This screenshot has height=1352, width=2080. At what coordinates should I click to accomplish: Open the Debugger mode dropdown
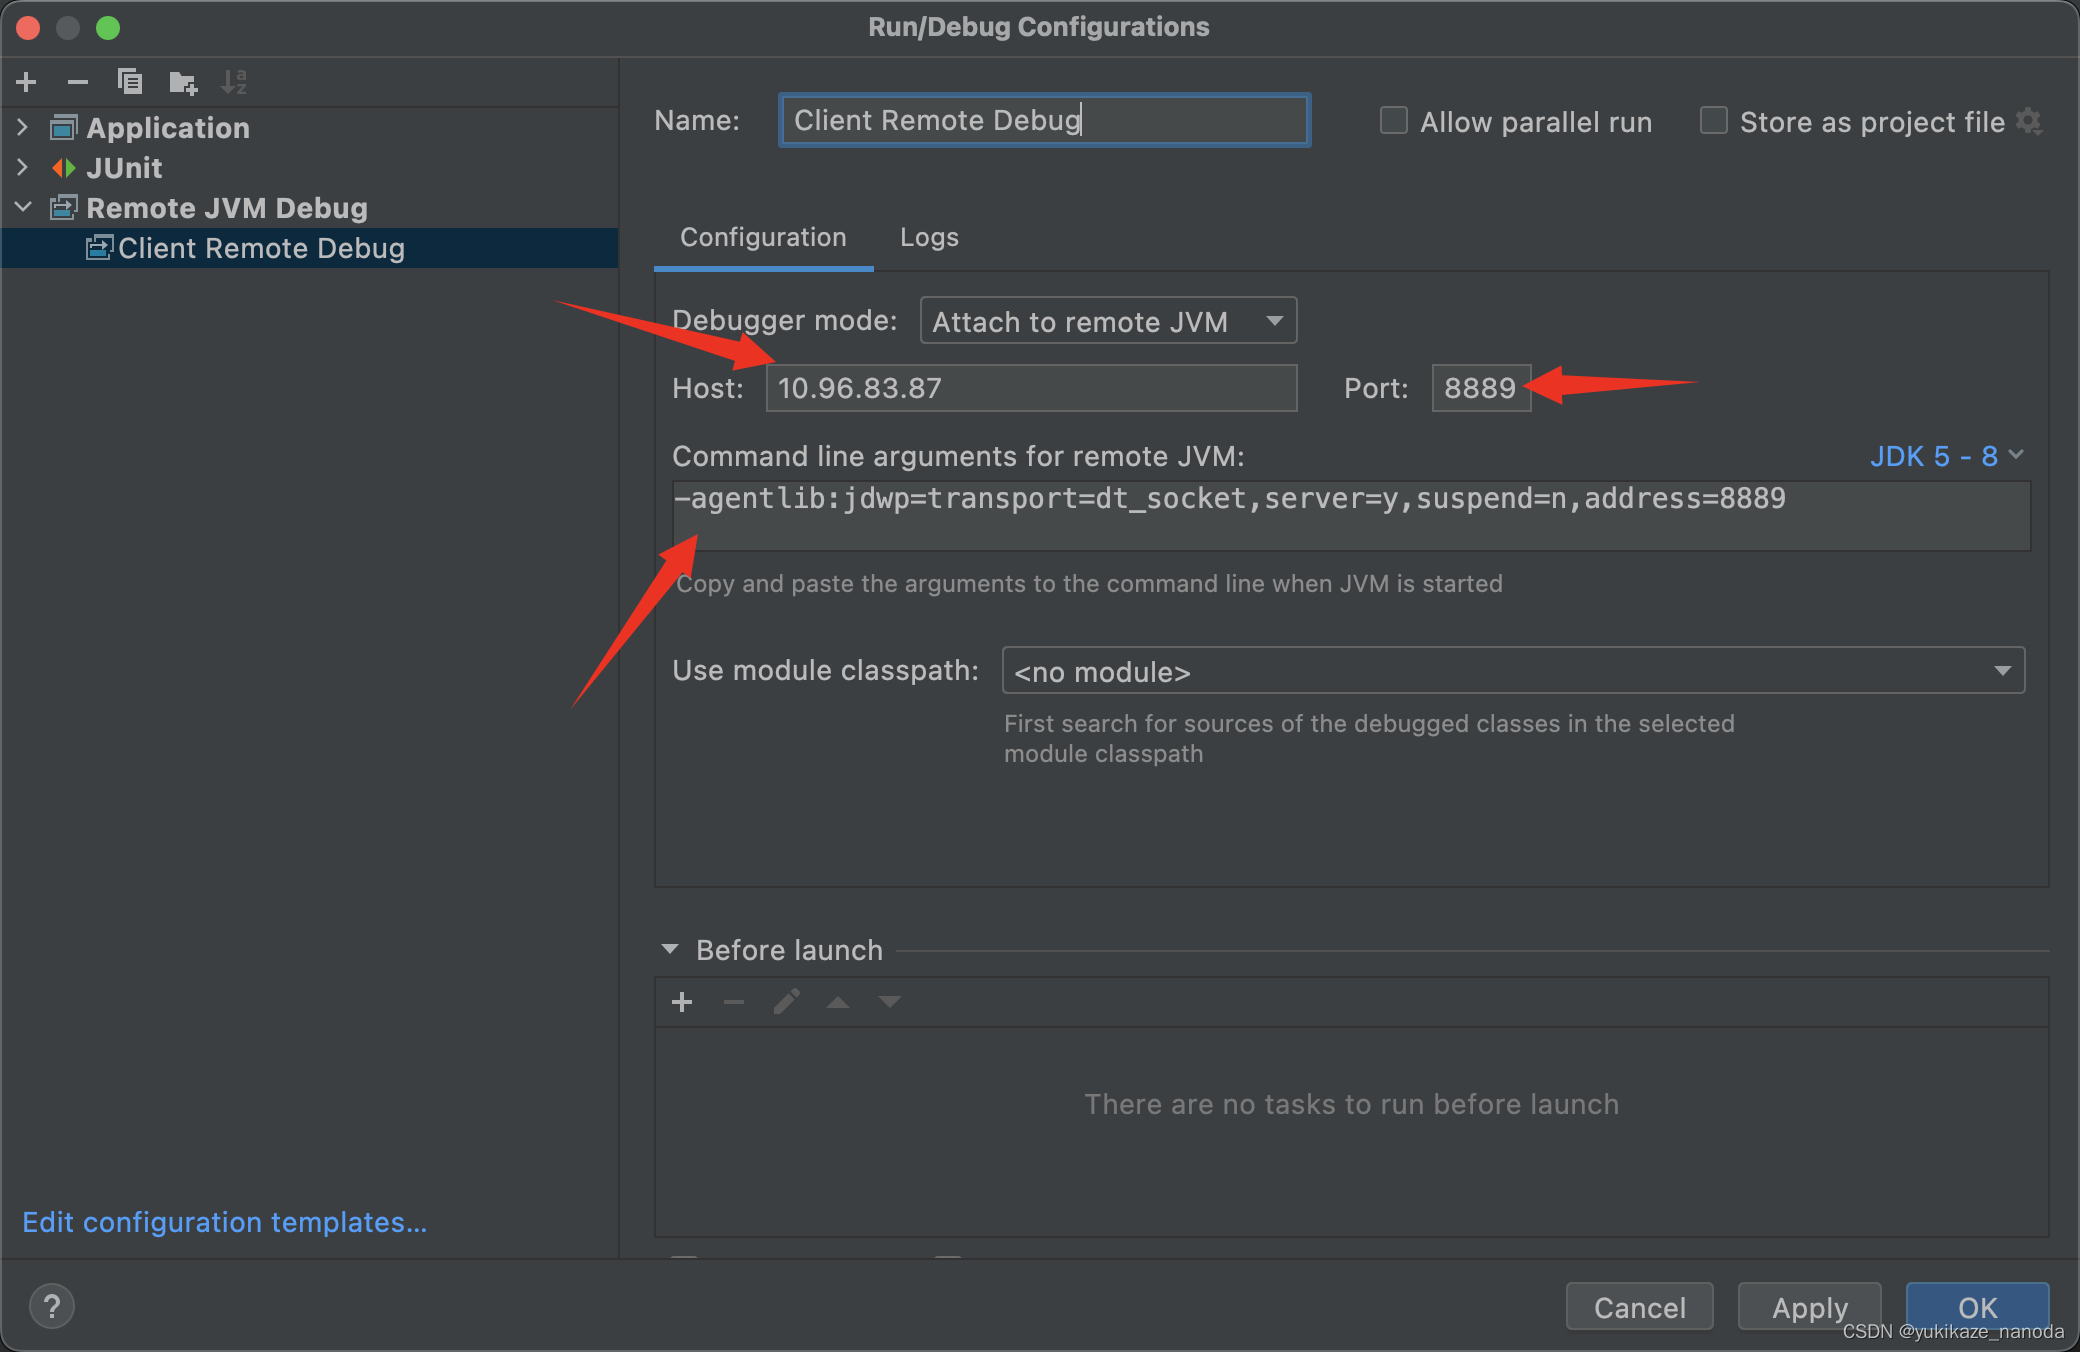tap(1107, 321)
